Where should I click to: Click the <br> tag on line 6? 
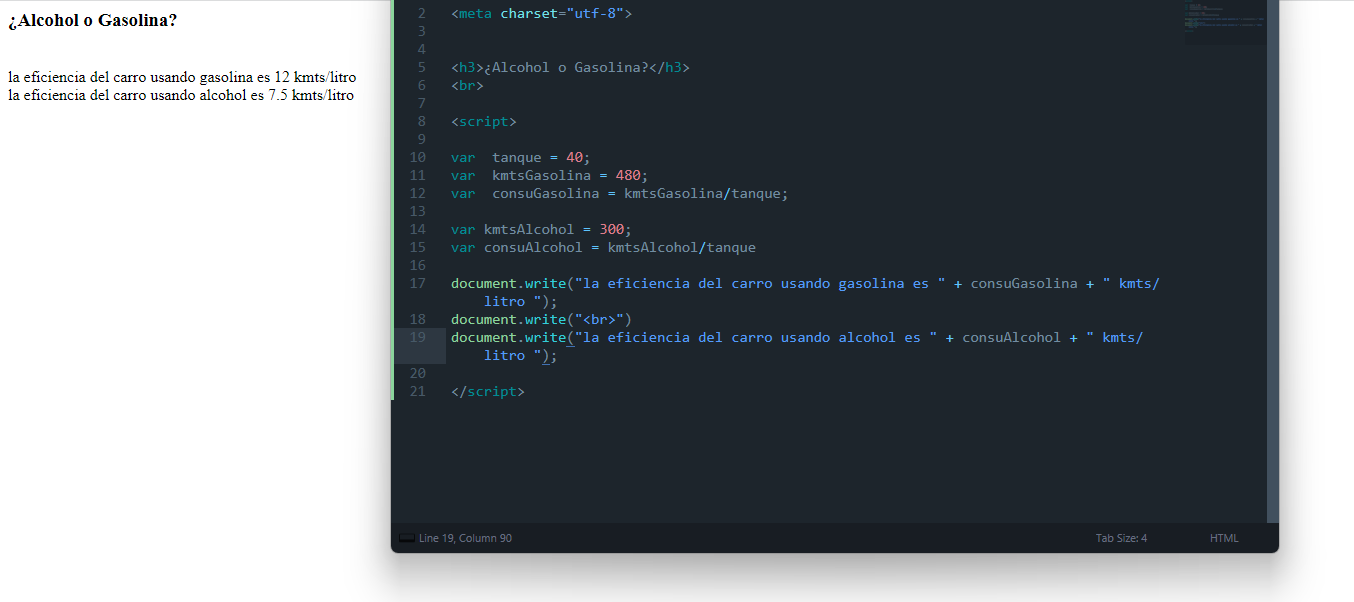[467, 85]
